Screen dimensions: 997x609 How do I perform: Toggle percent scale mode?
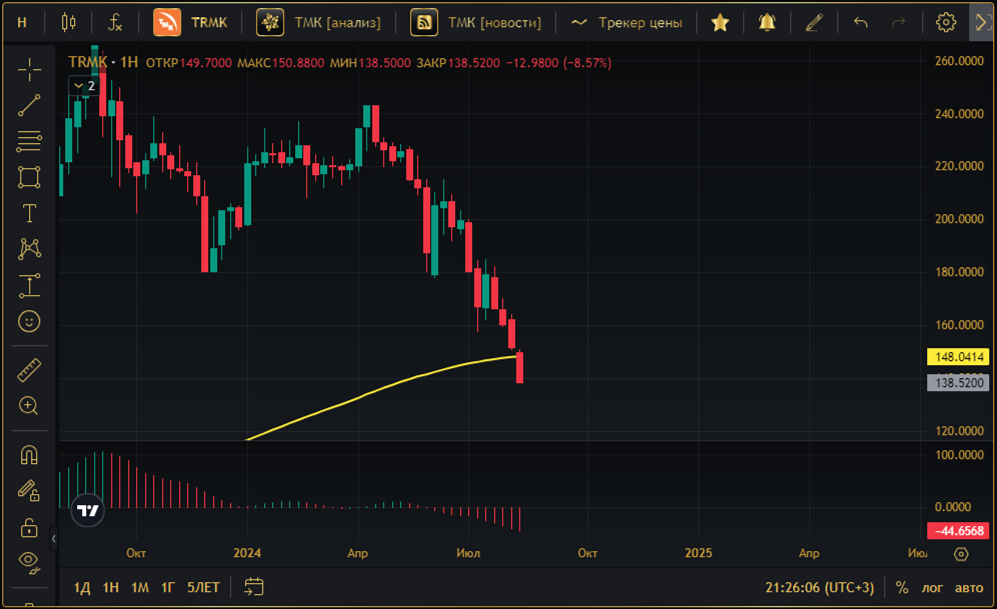tap(902, 587)
